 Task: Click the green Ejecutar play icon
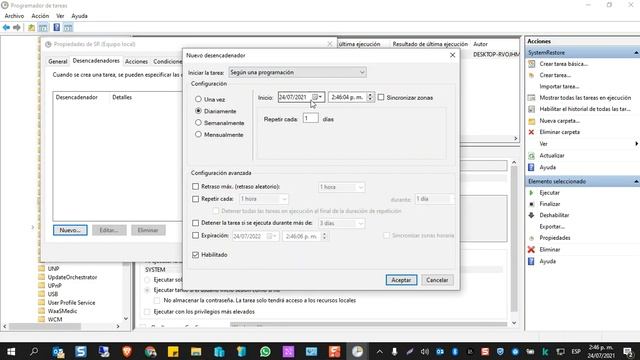pos(531,193)
